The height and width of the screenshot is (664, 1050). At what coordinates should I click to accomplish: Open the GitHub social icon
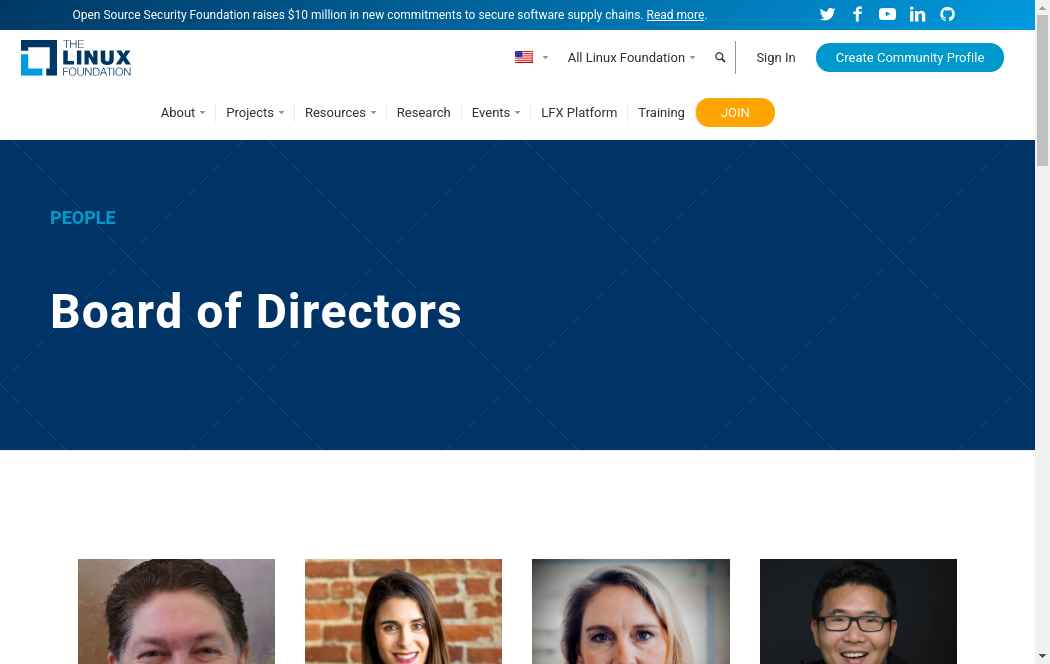click(947, 14)
